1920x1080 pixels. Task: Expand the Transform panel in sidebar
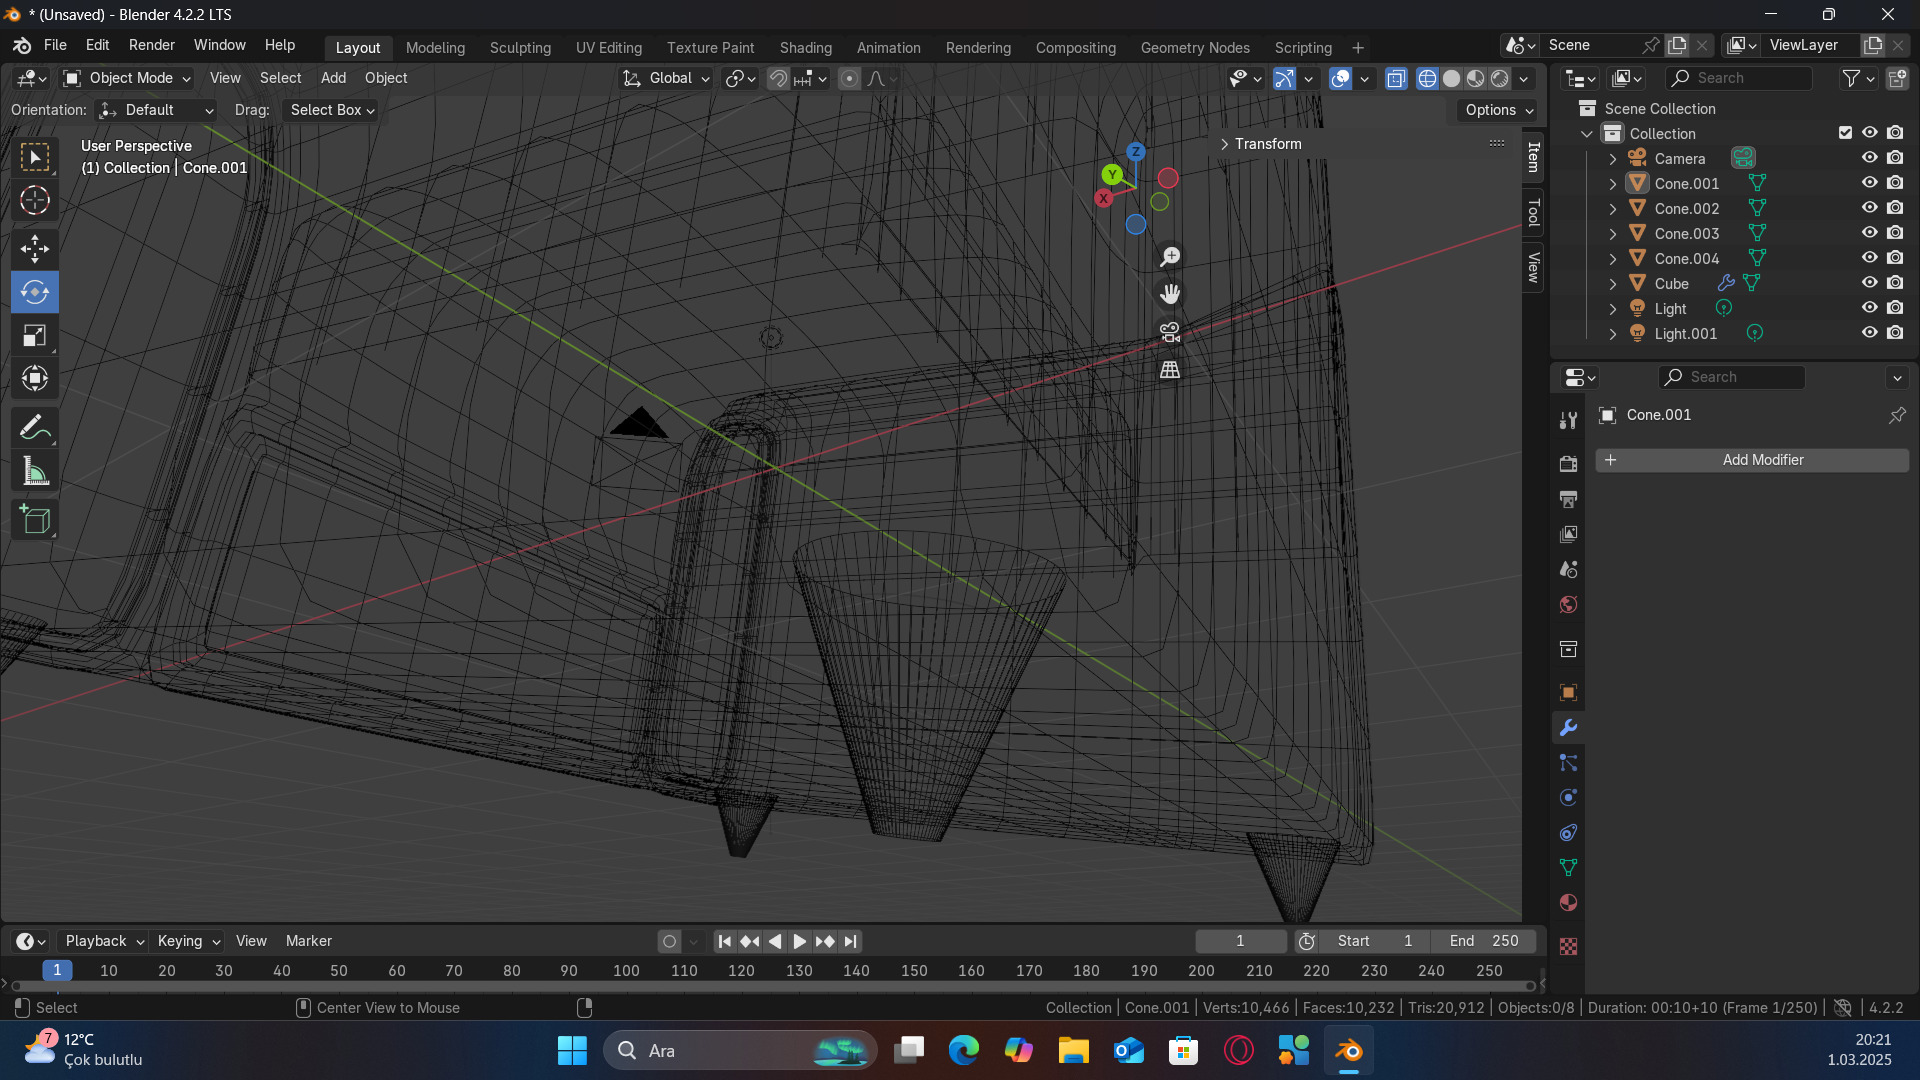[1260, 144]
